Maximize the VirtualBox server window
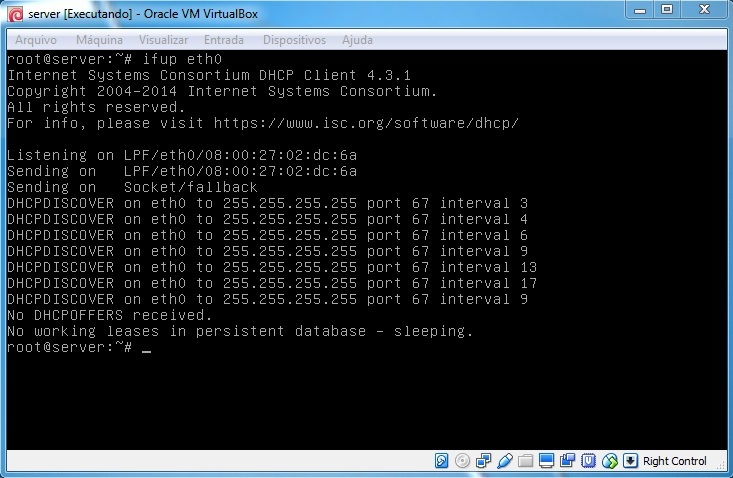The width and height of the screenshot is (733, 478). (x=667, y=10)
